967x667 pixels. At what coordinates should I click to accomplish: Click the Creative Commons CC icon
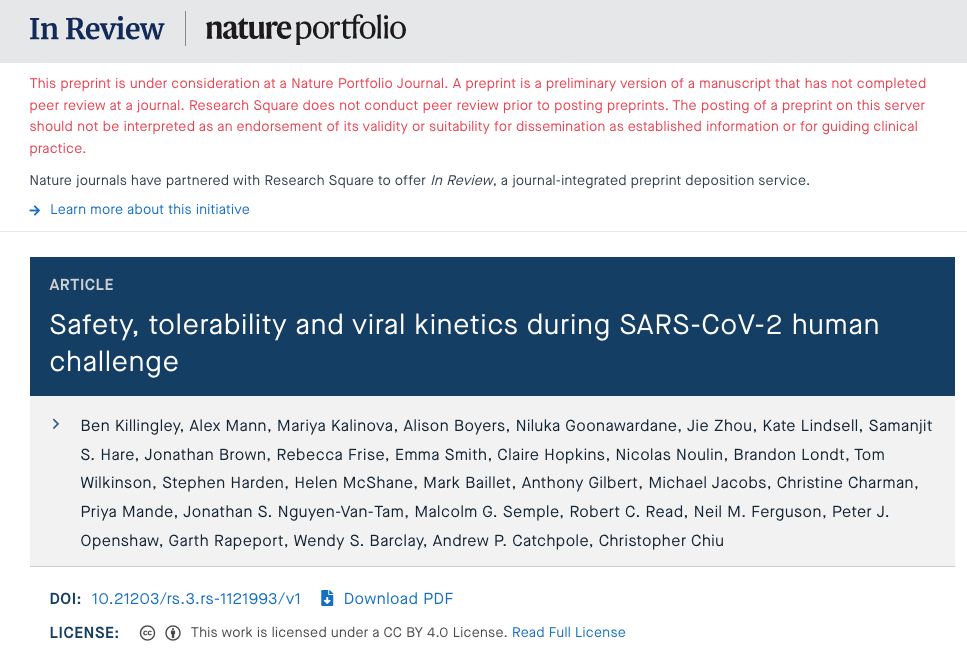pyautogui.click(x=147, y=633)
